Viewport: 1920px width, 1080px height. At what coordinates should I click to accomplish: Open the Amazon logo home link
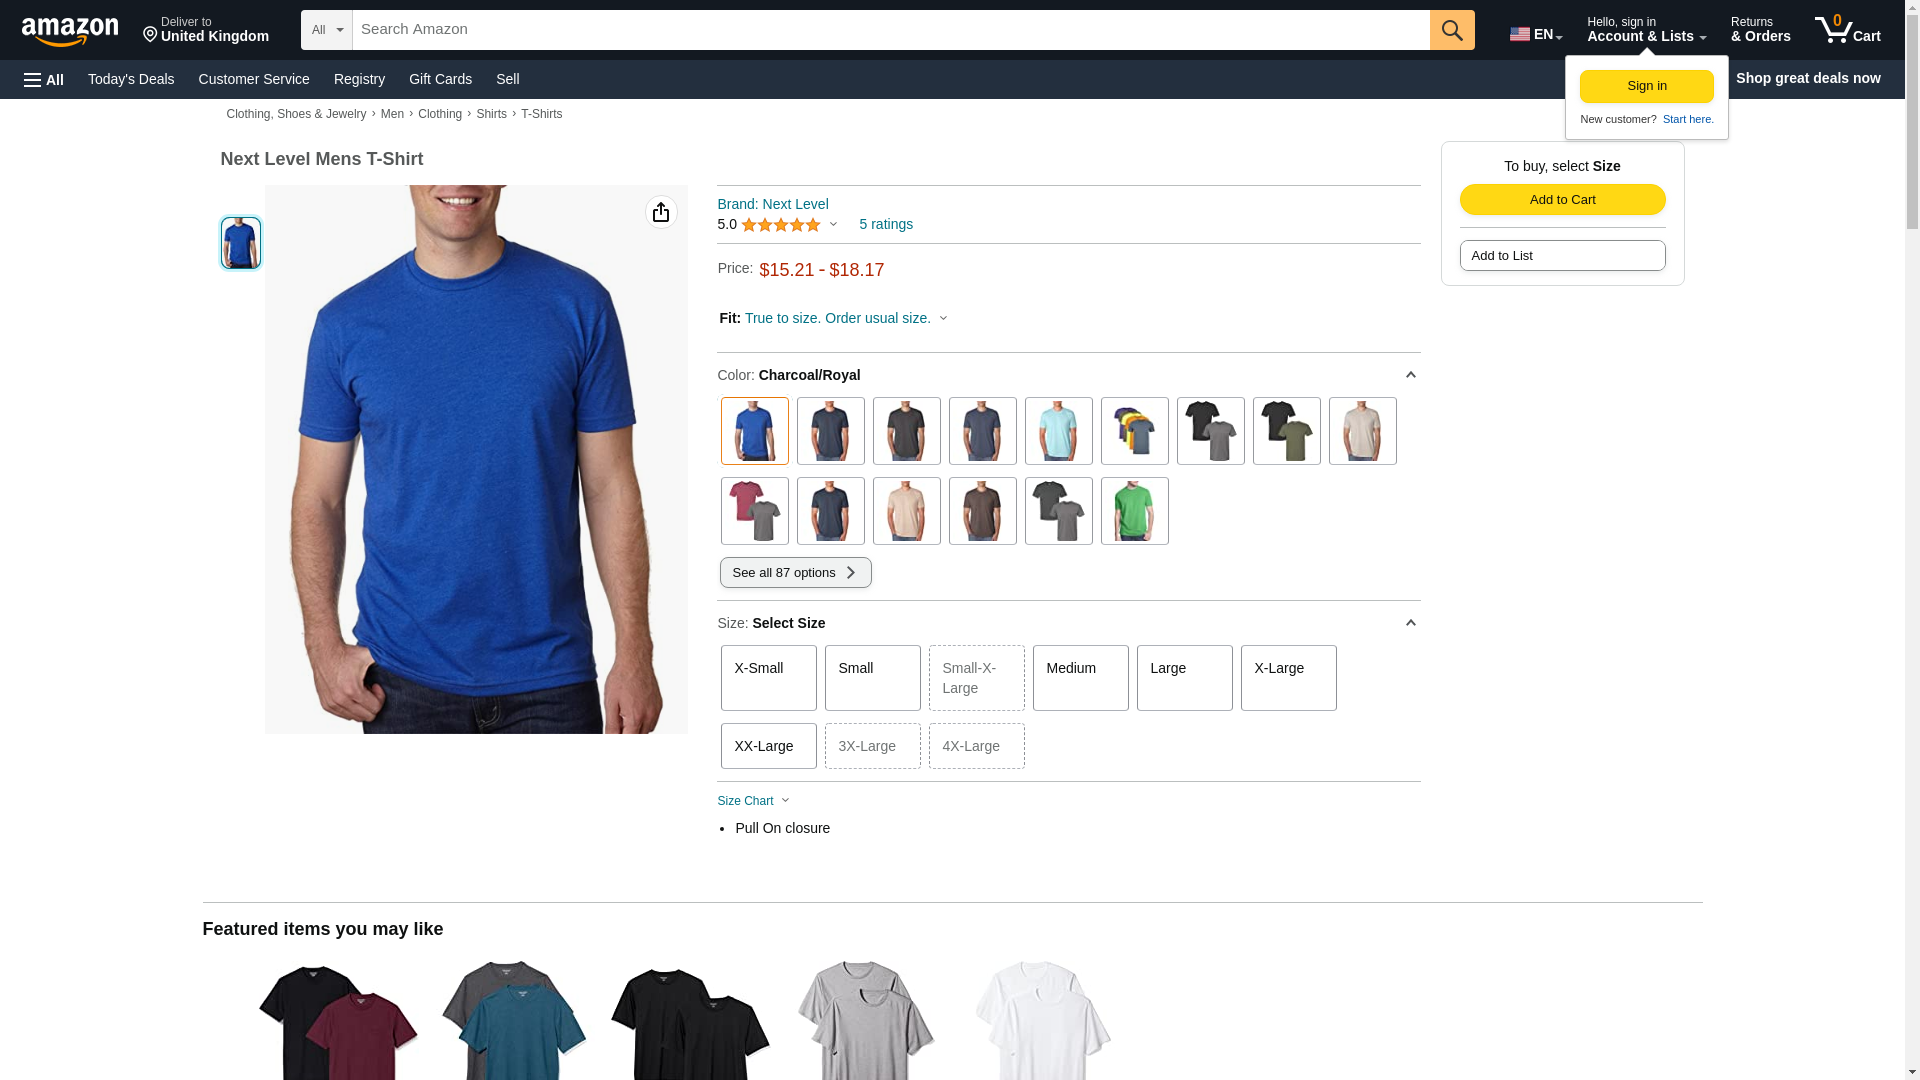pos(70,31)
